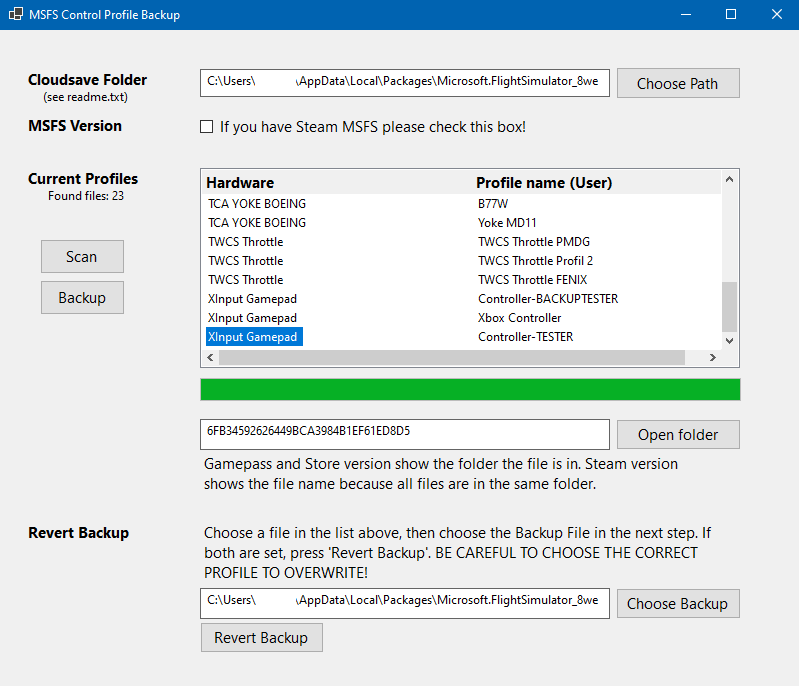Click the MSFS Control Profile Backup title icon
The width and height of the screenshot is (799, 686).
pyautogui.click(x=16, y=14)
